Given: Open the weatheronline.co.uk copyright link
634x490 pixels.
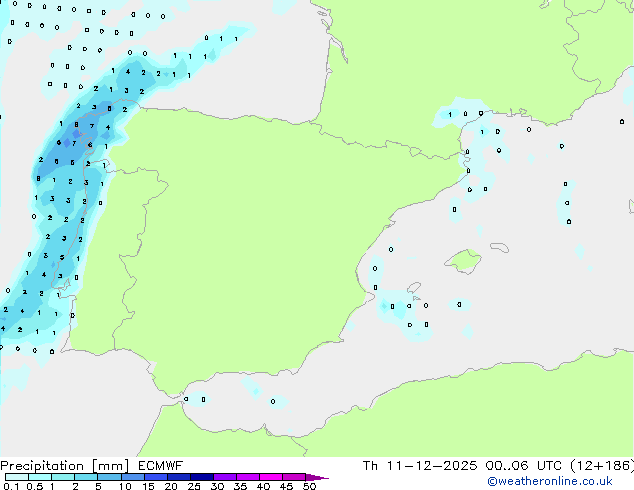Looking at the screenshot, I should pos(550,481).
